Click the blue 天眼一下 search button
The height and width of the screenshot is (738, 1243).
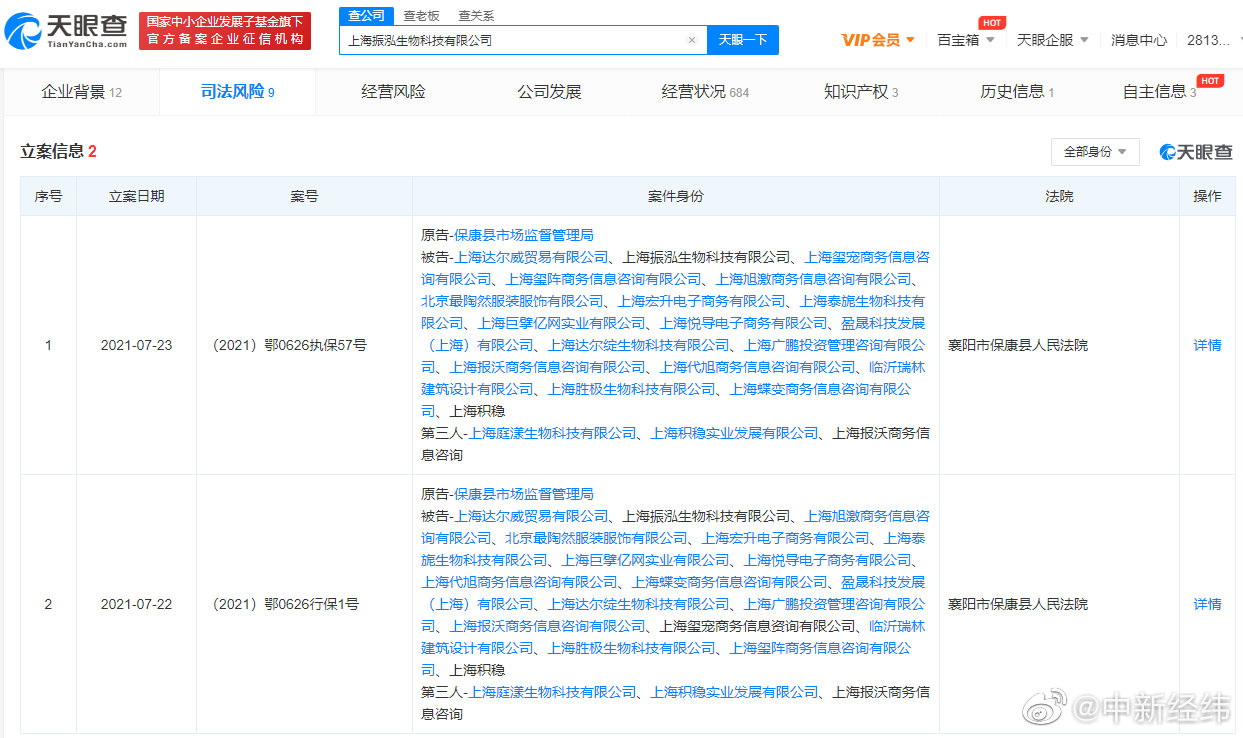coord(742,39)
